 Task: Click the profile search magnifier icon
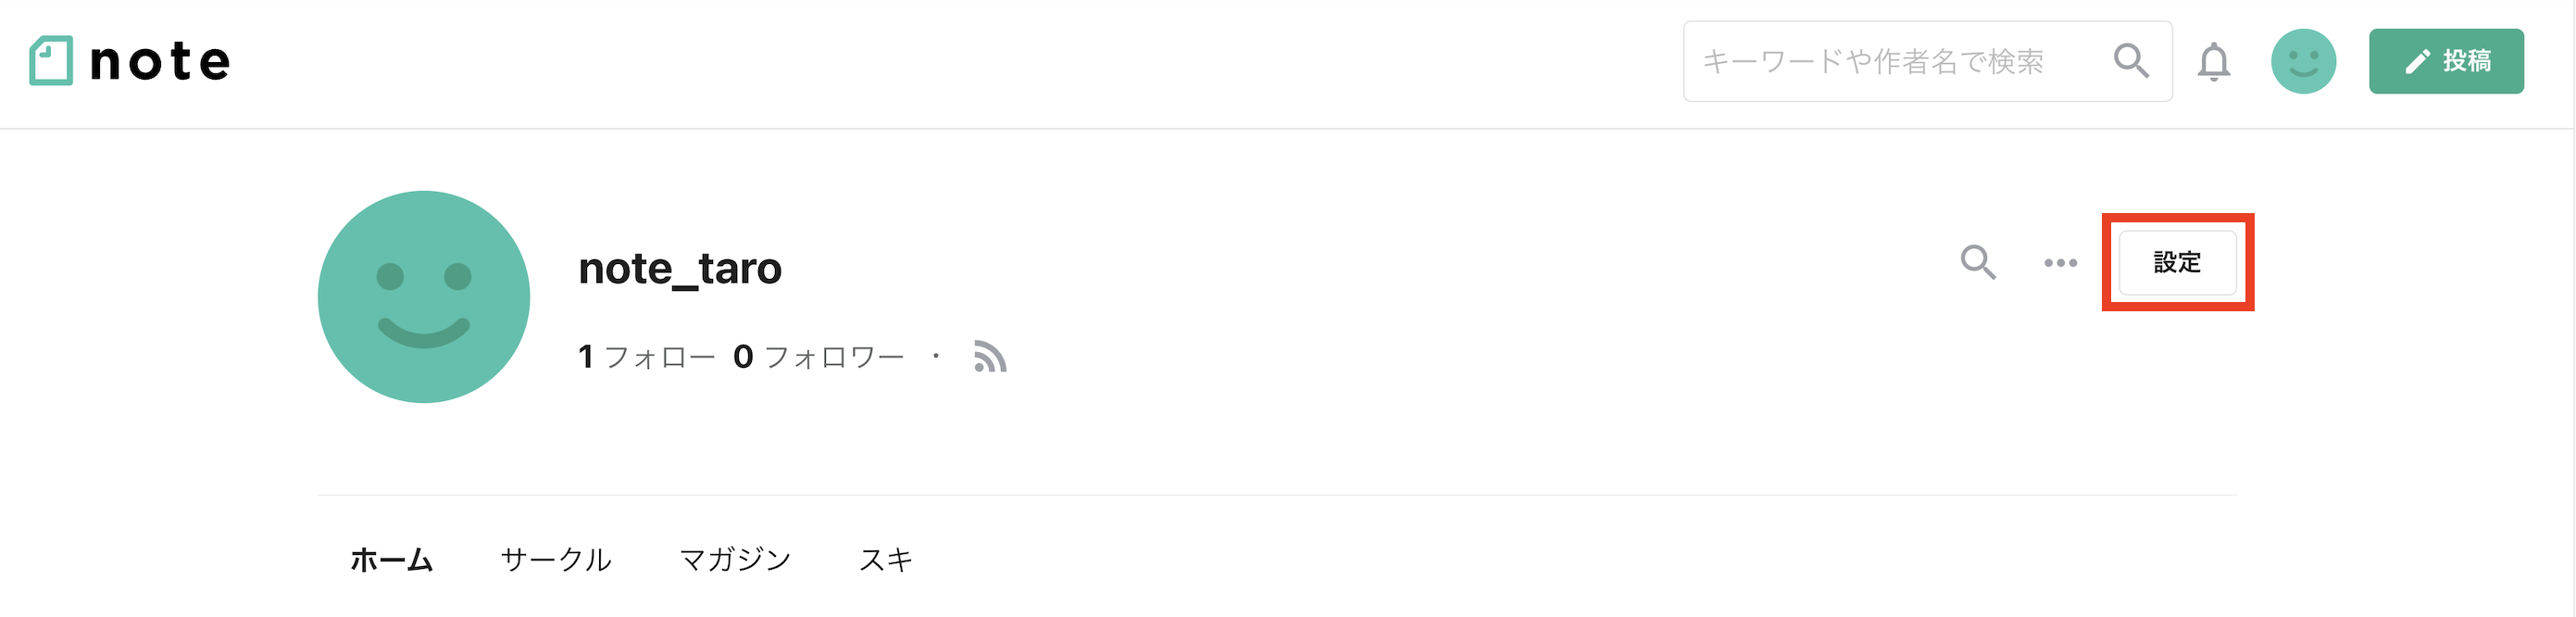(x=1977, y=262)
